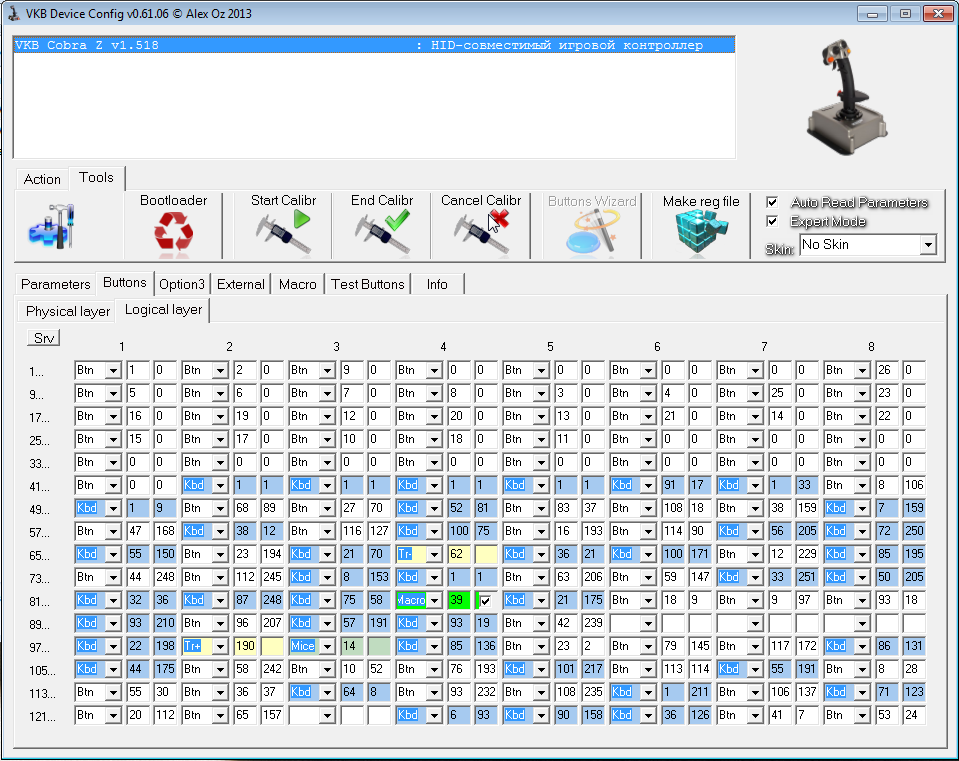Open the Action tab

(42, 179)
